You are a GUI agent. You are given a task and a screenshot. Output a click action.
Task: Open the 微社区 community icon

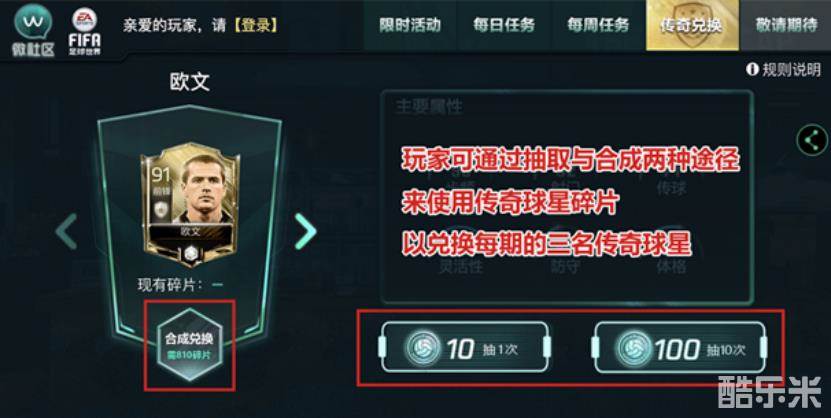pyautogui.click(x=33, y=30)
